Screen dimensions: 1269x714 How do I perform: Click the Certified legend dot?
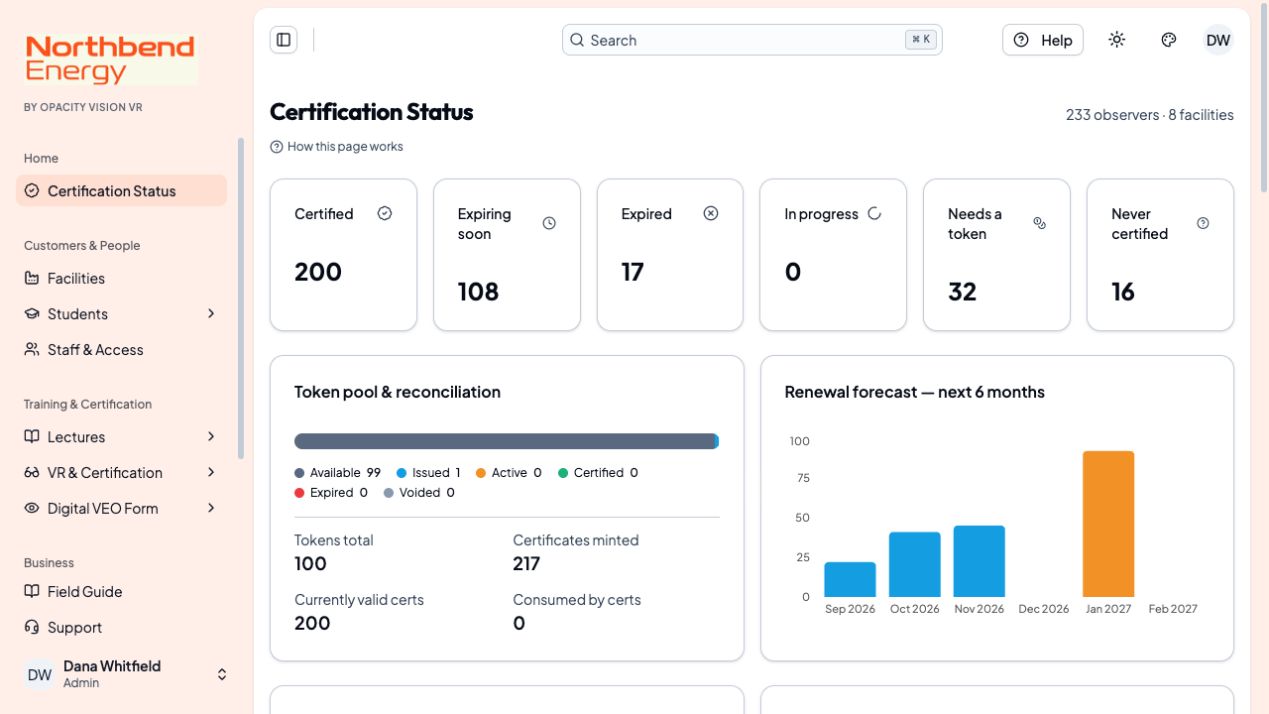pos(563,473)
